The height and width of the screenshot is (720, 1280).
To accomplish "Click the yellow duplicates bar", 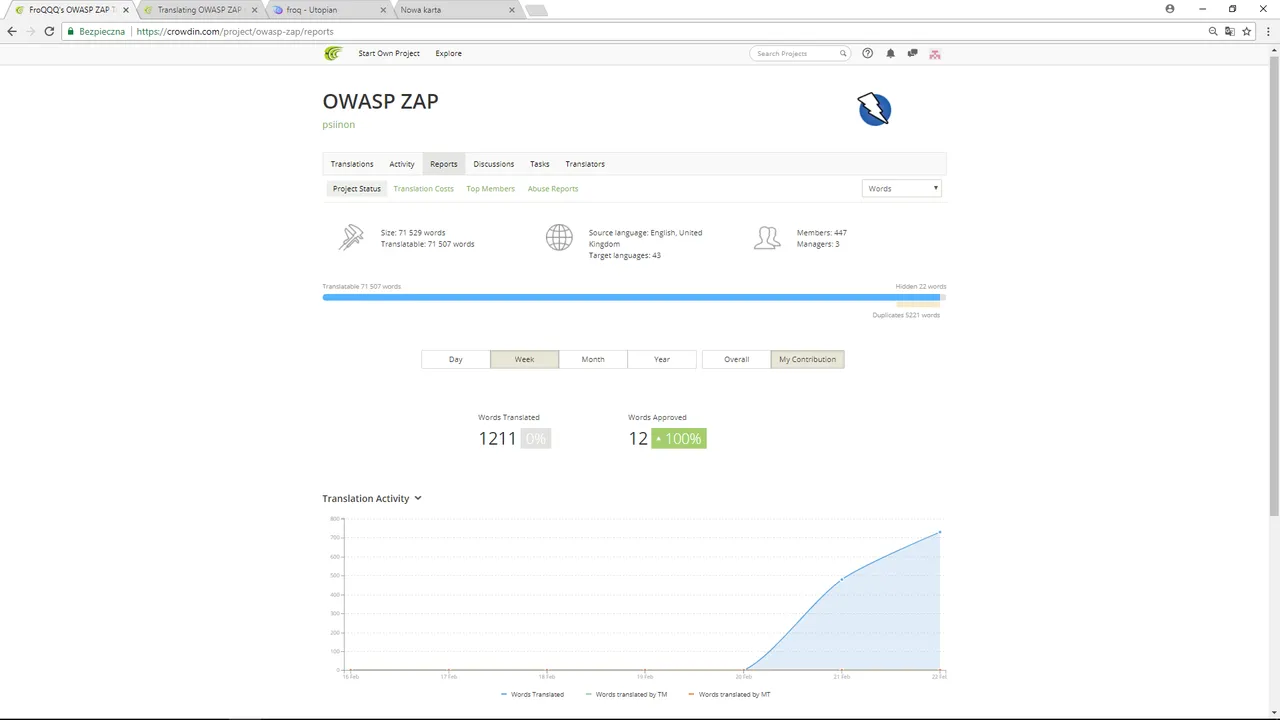I will pos(917,304).
